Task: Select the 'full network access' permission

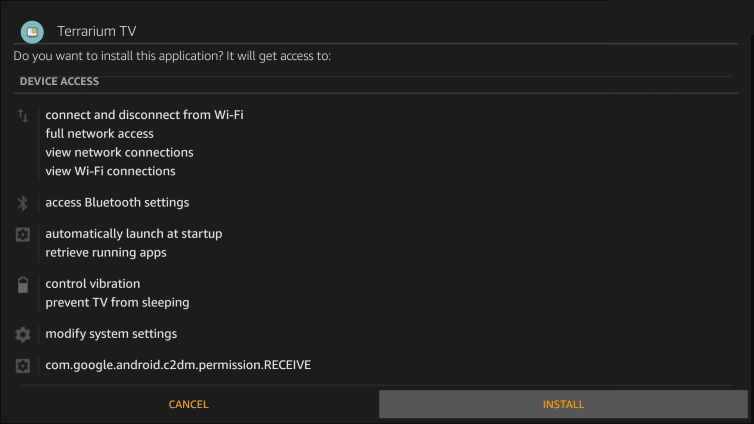Action: coord(99,134)
